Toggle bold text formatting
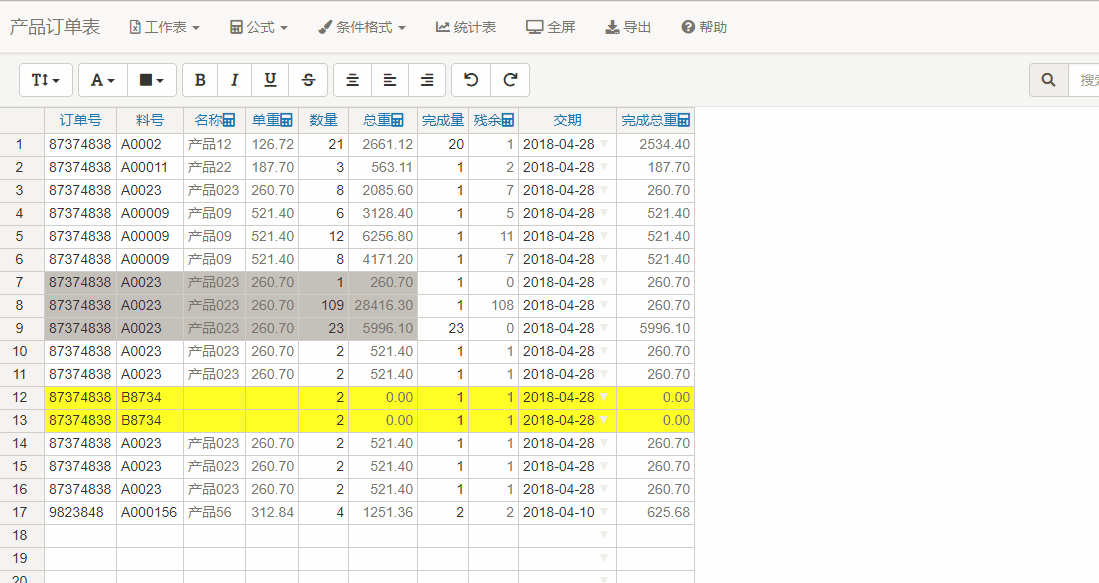Image resolution: width=1099 pixels, height=583 pixels. point(200,80)
